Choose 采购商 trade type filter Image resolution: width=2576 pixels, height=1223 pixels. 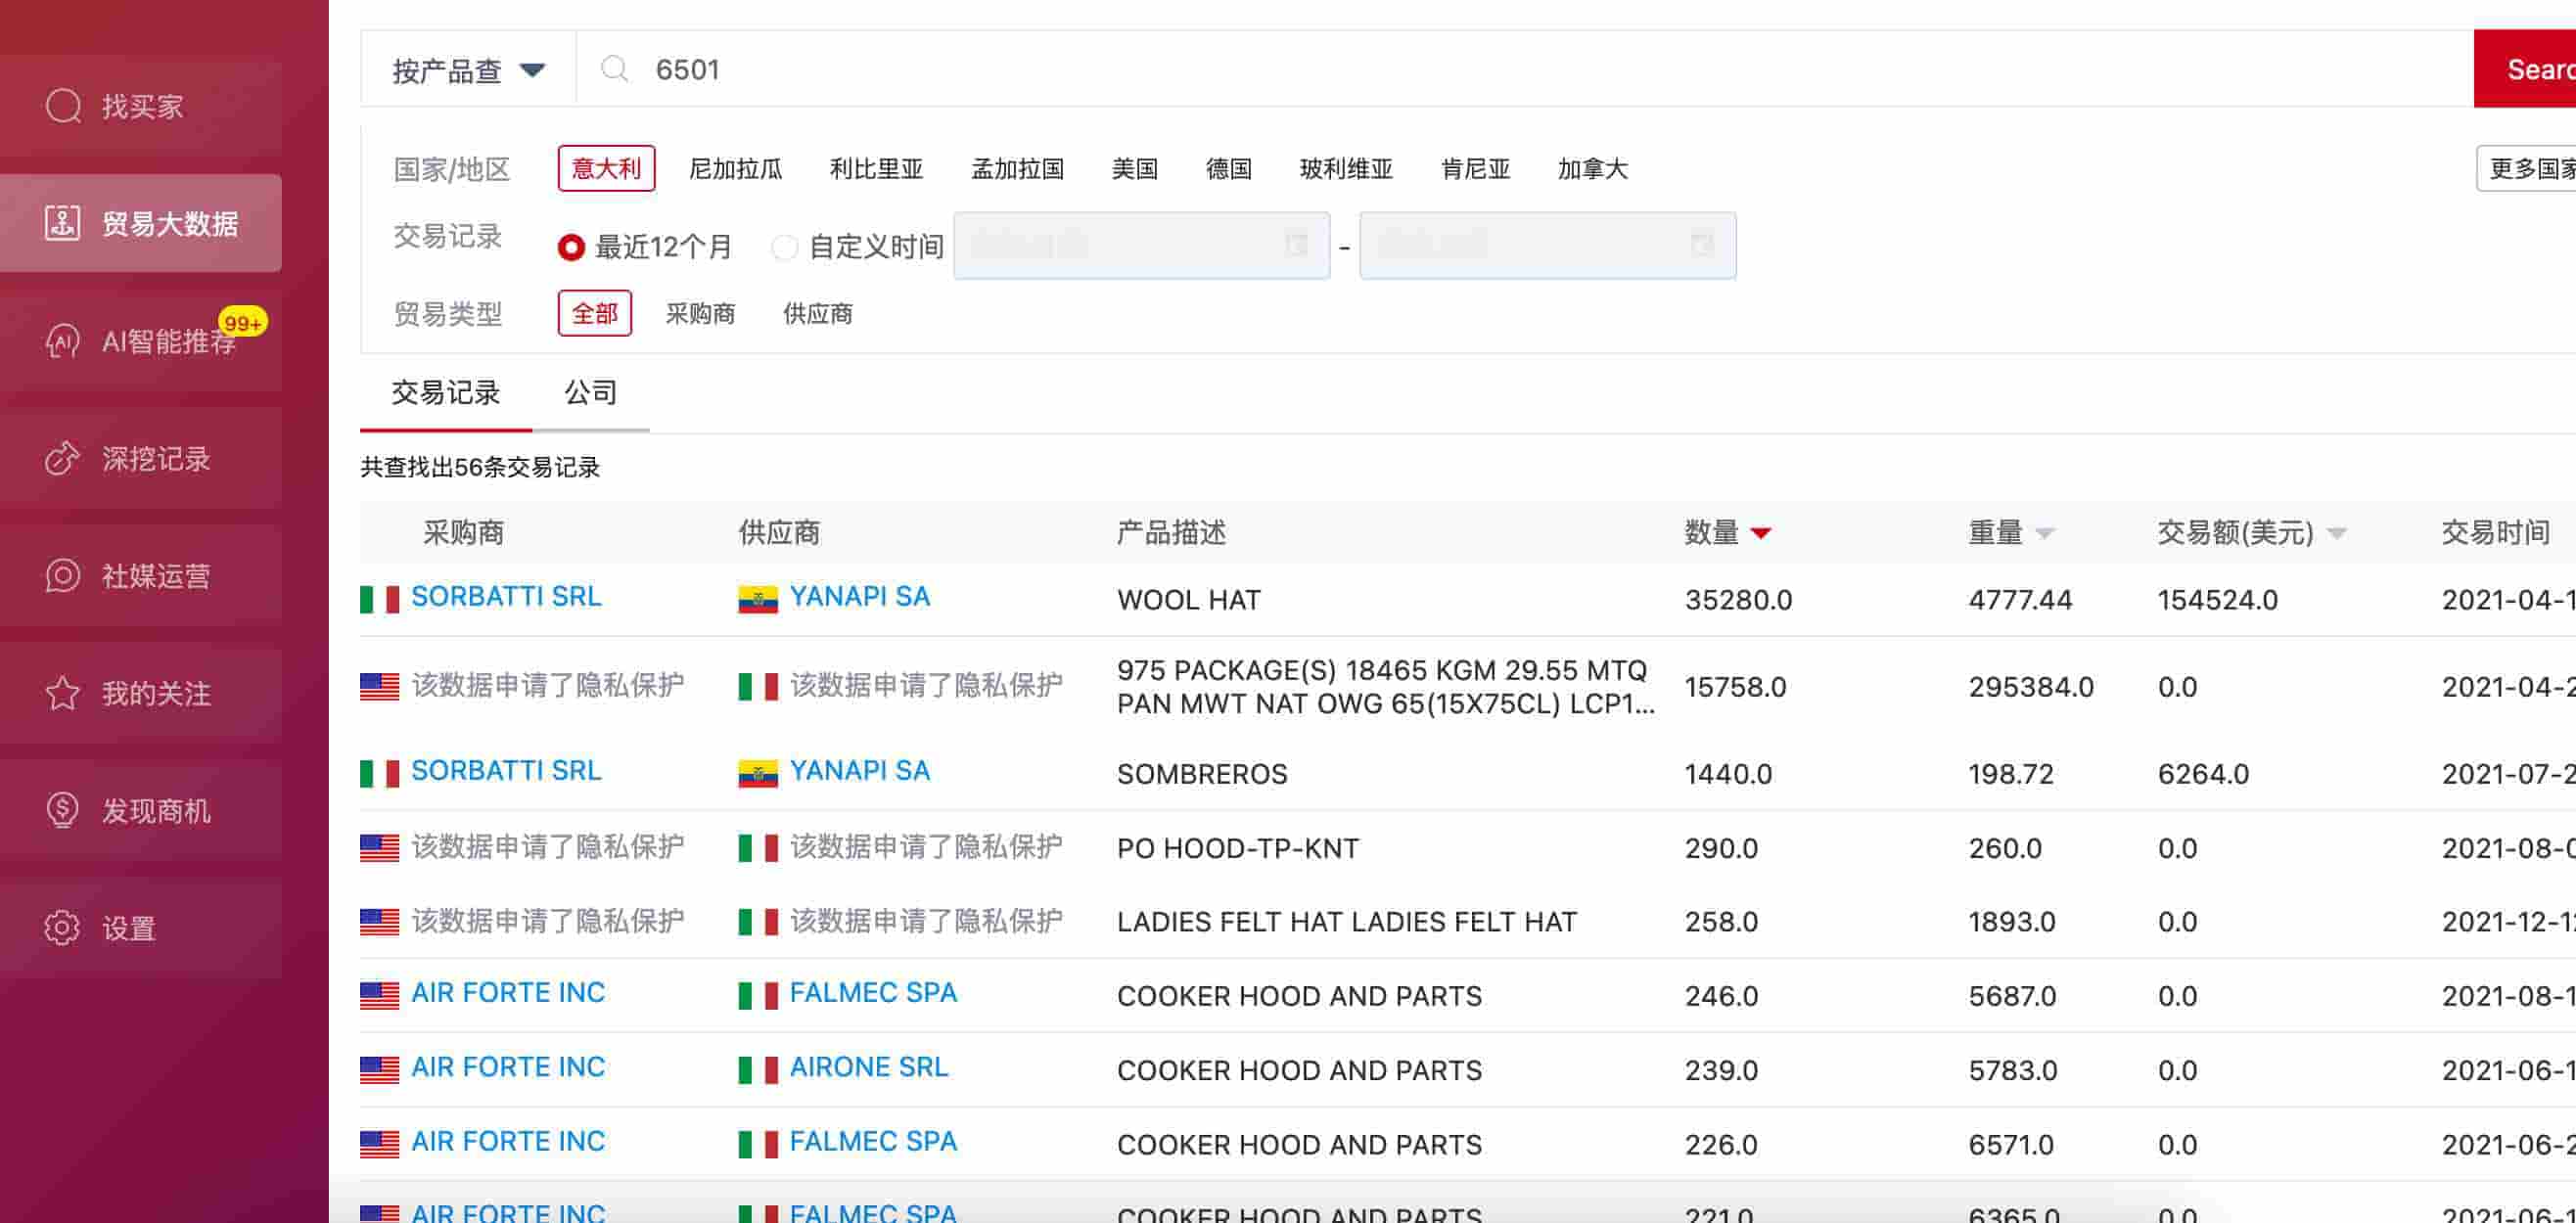tap(700, 314)
